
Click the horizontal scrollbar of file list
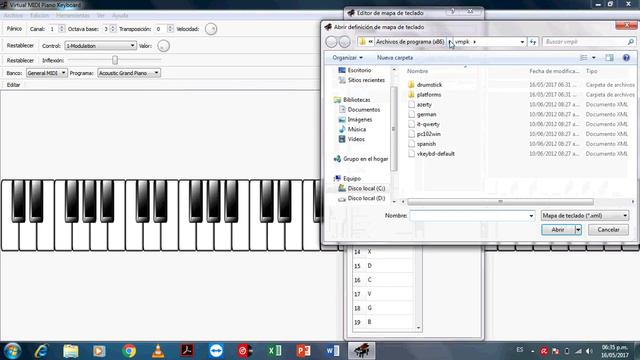(500, 202)
